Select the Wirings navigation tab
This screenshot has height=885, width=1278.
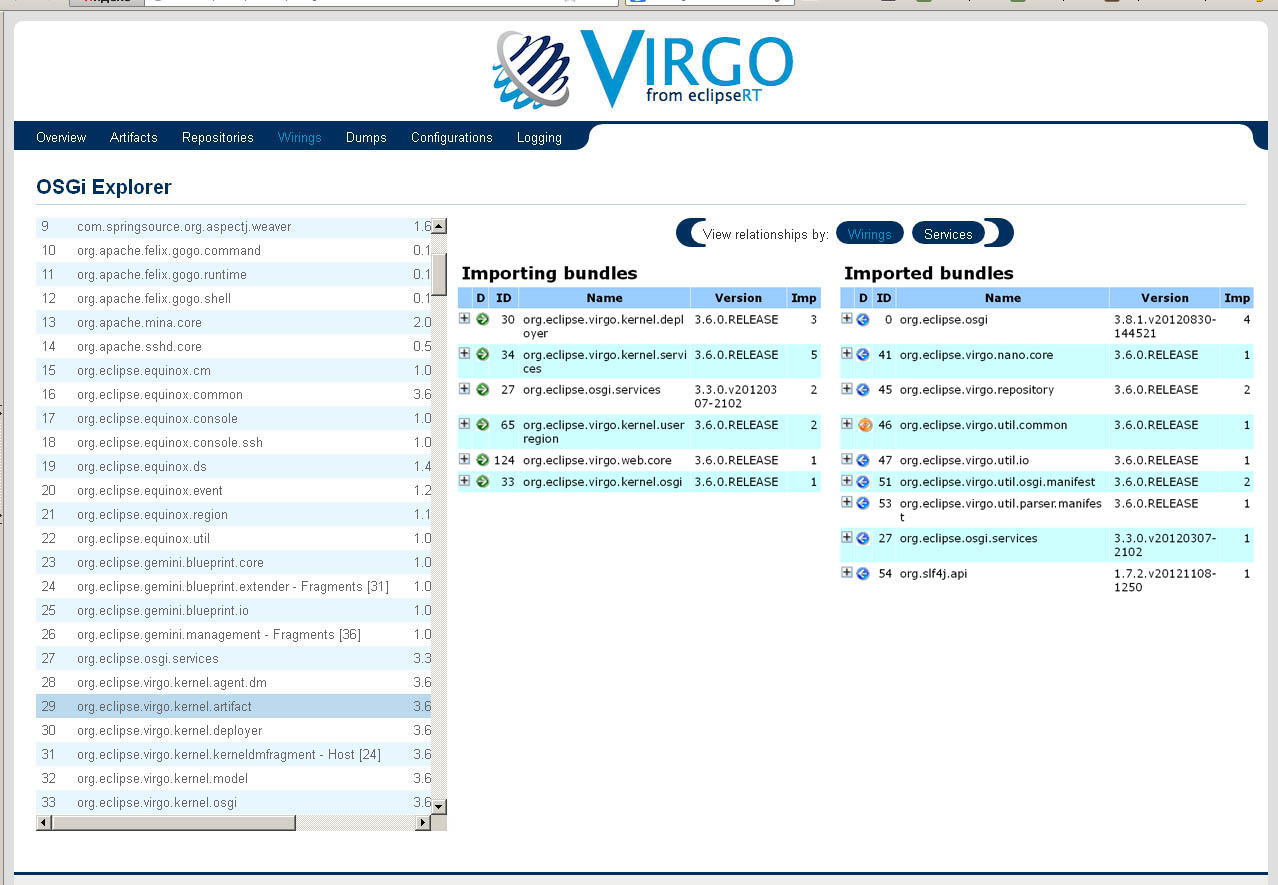(x=300, y=137)
